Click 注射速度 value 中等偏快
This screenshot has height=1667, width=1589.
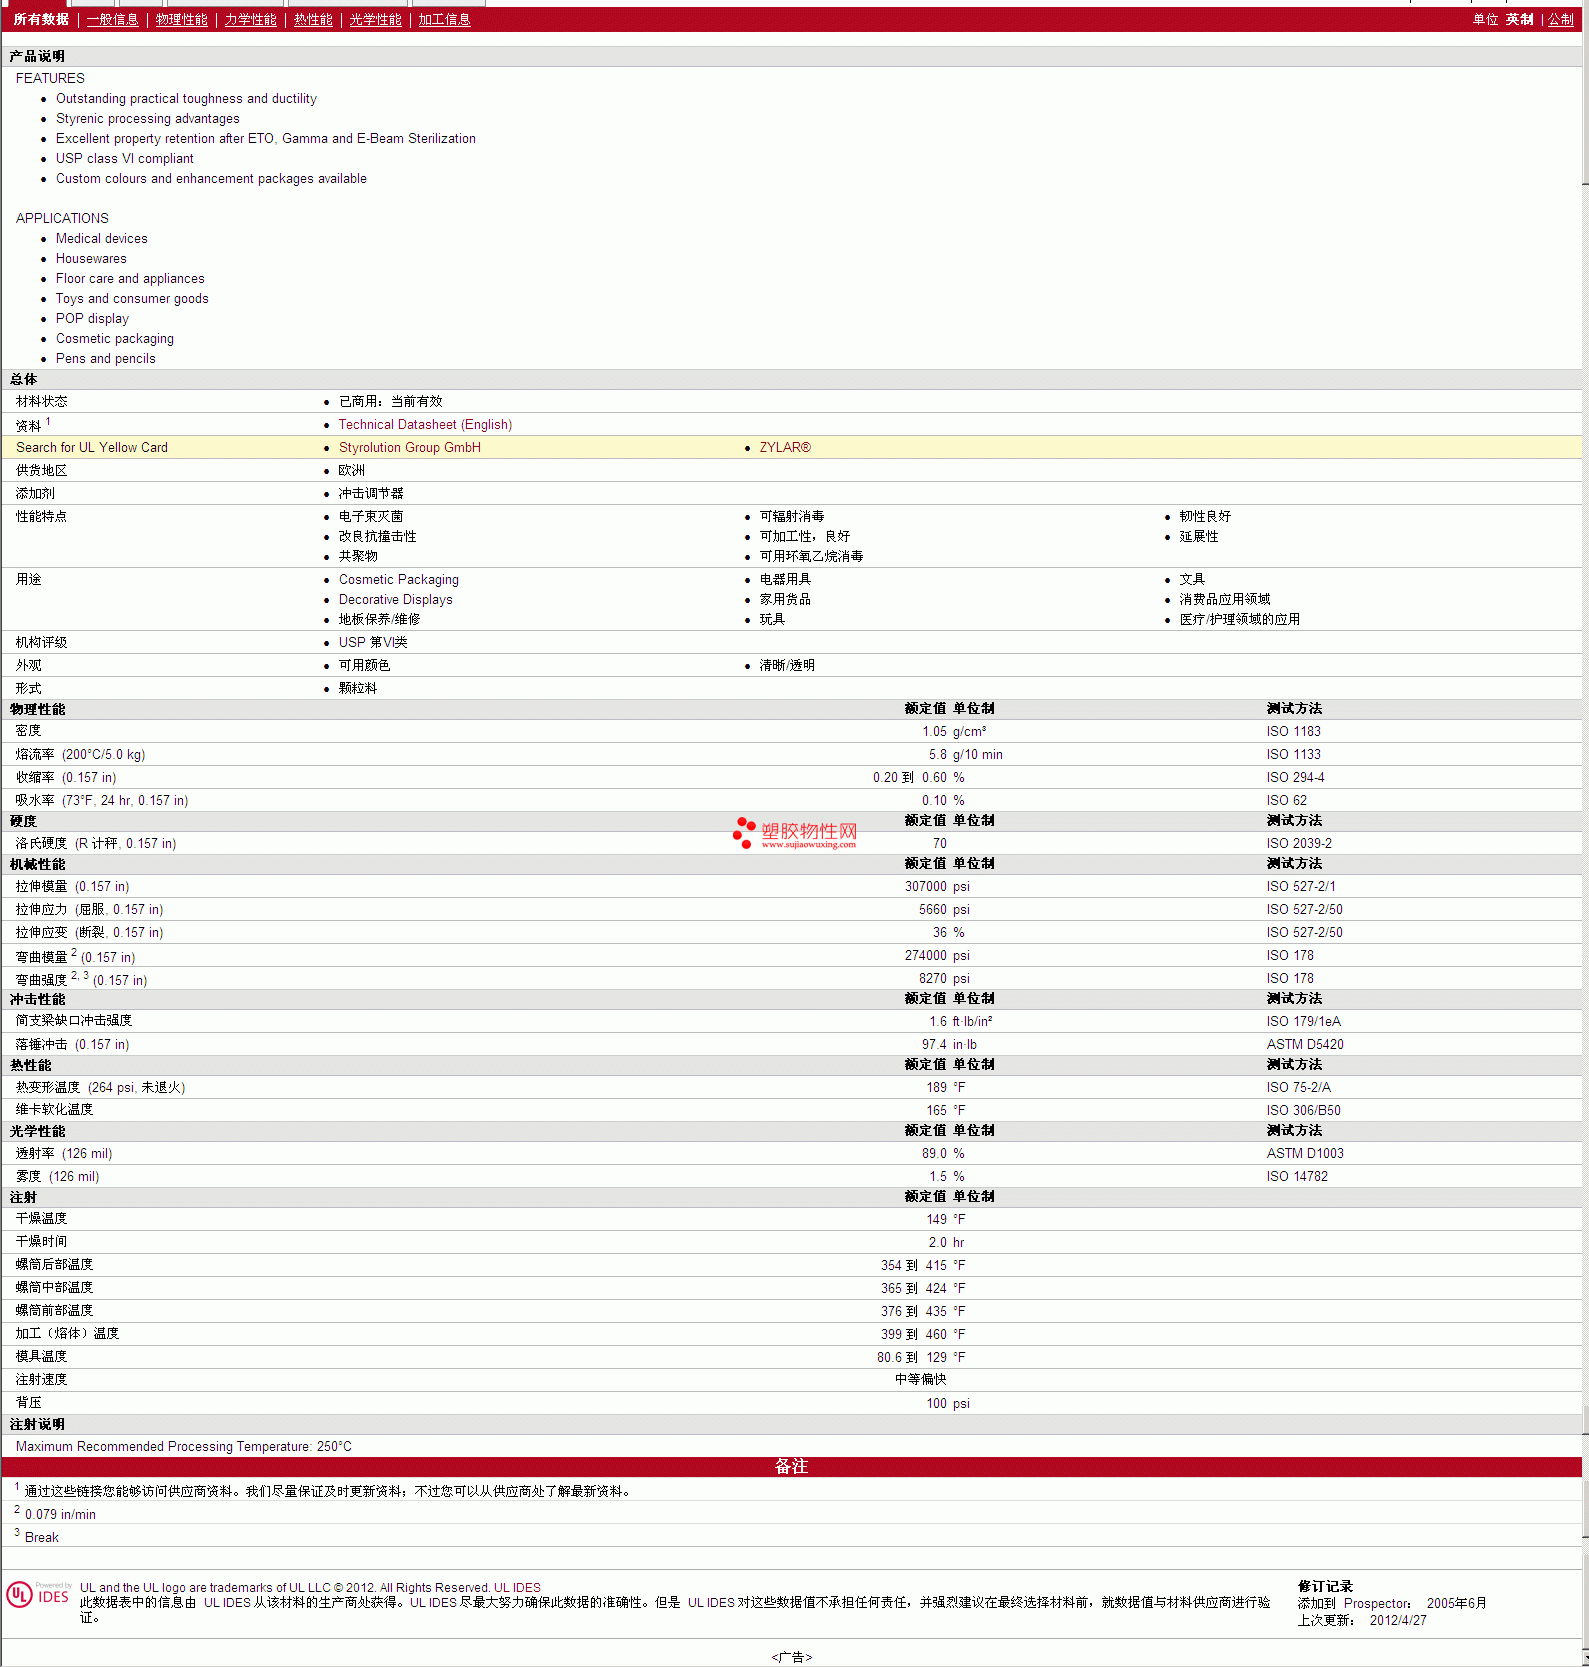click(x=920, y=1380)
